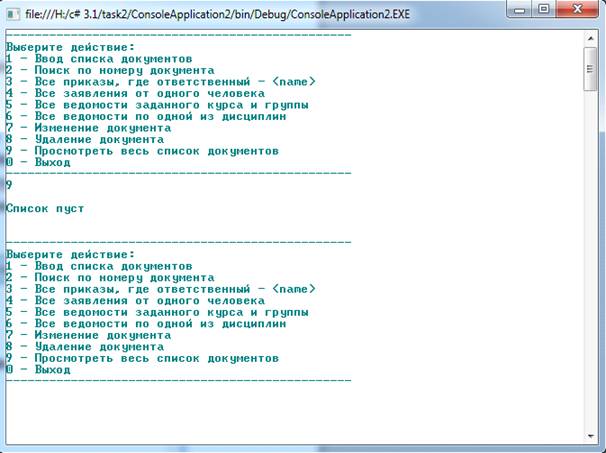Click the scrollbar up arrow
Image resolution: width=606 pixels, height=453 pixels.
tap(591, 38)
